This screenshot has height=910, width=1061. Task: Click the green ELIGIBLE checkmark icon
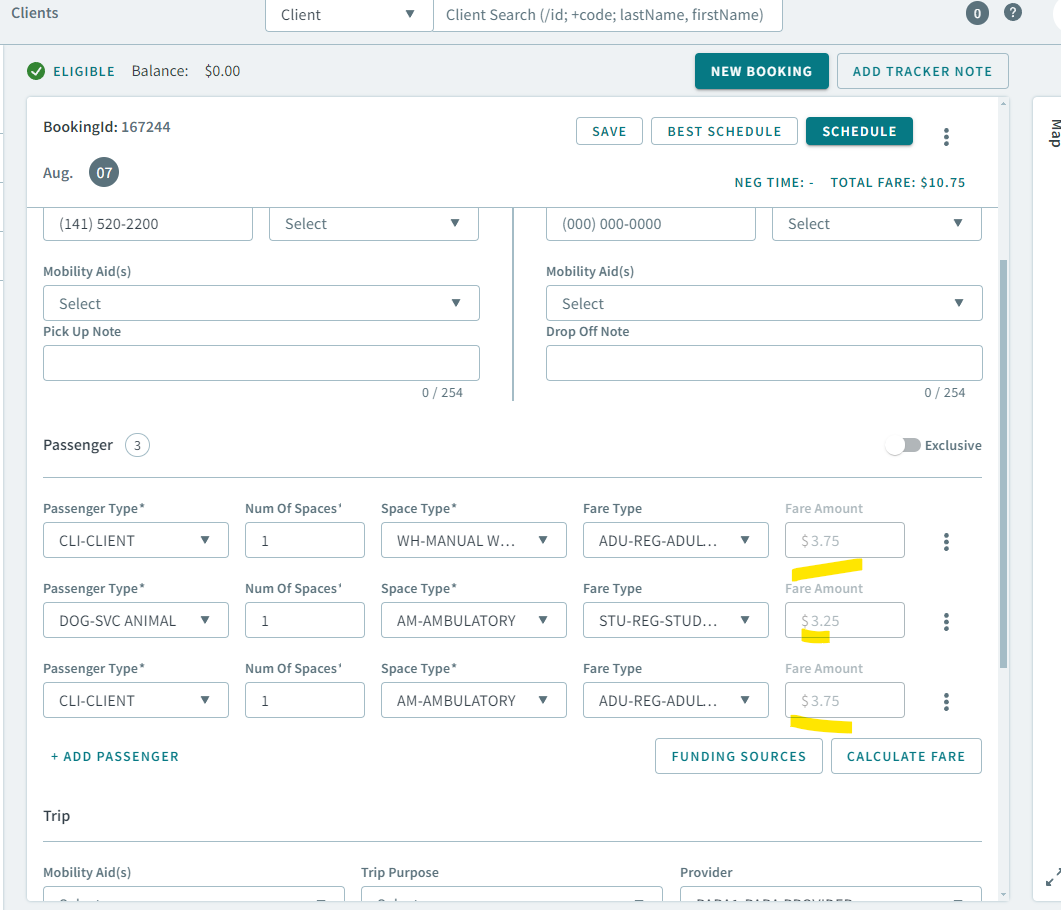[35, 71]
